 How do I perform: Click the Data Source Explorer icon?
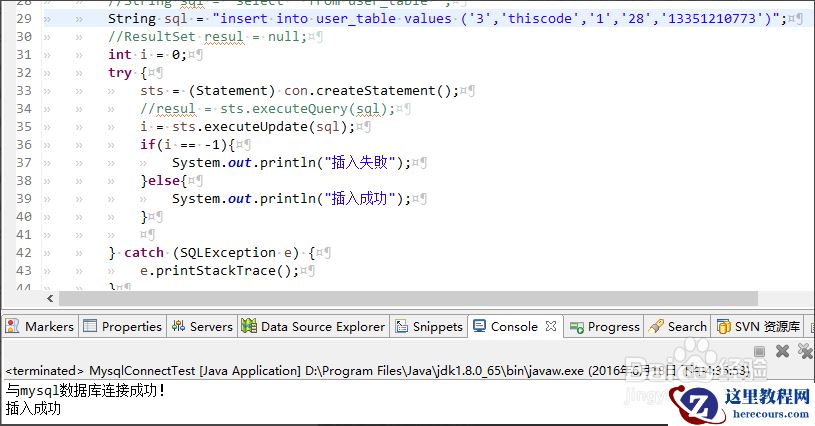pos(249,326)
